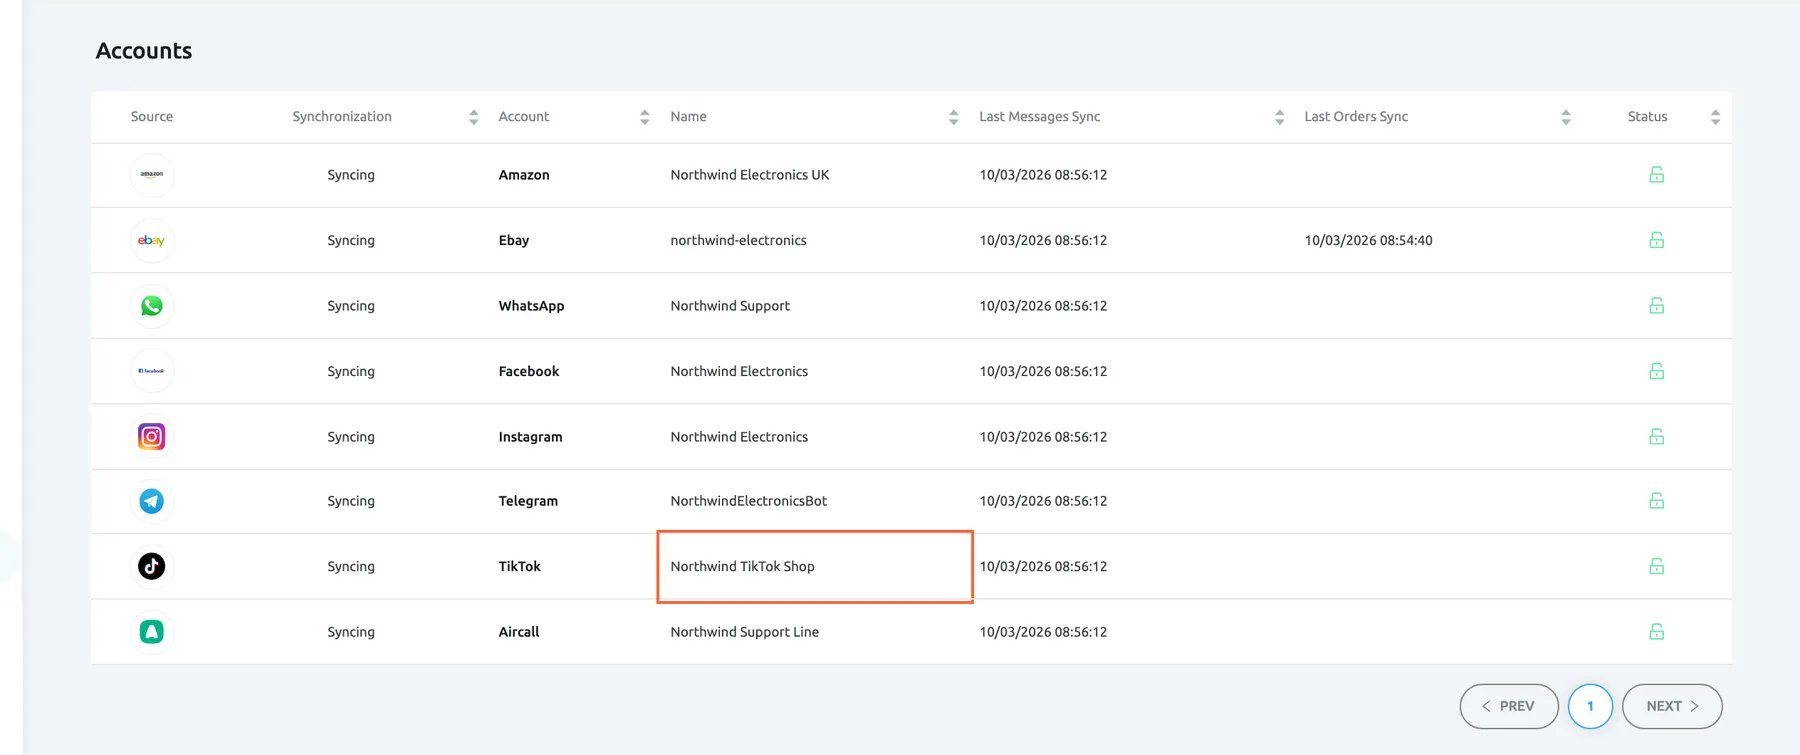Sort by the Status column arrows
1800x755 pixels.
(1716, 117)
